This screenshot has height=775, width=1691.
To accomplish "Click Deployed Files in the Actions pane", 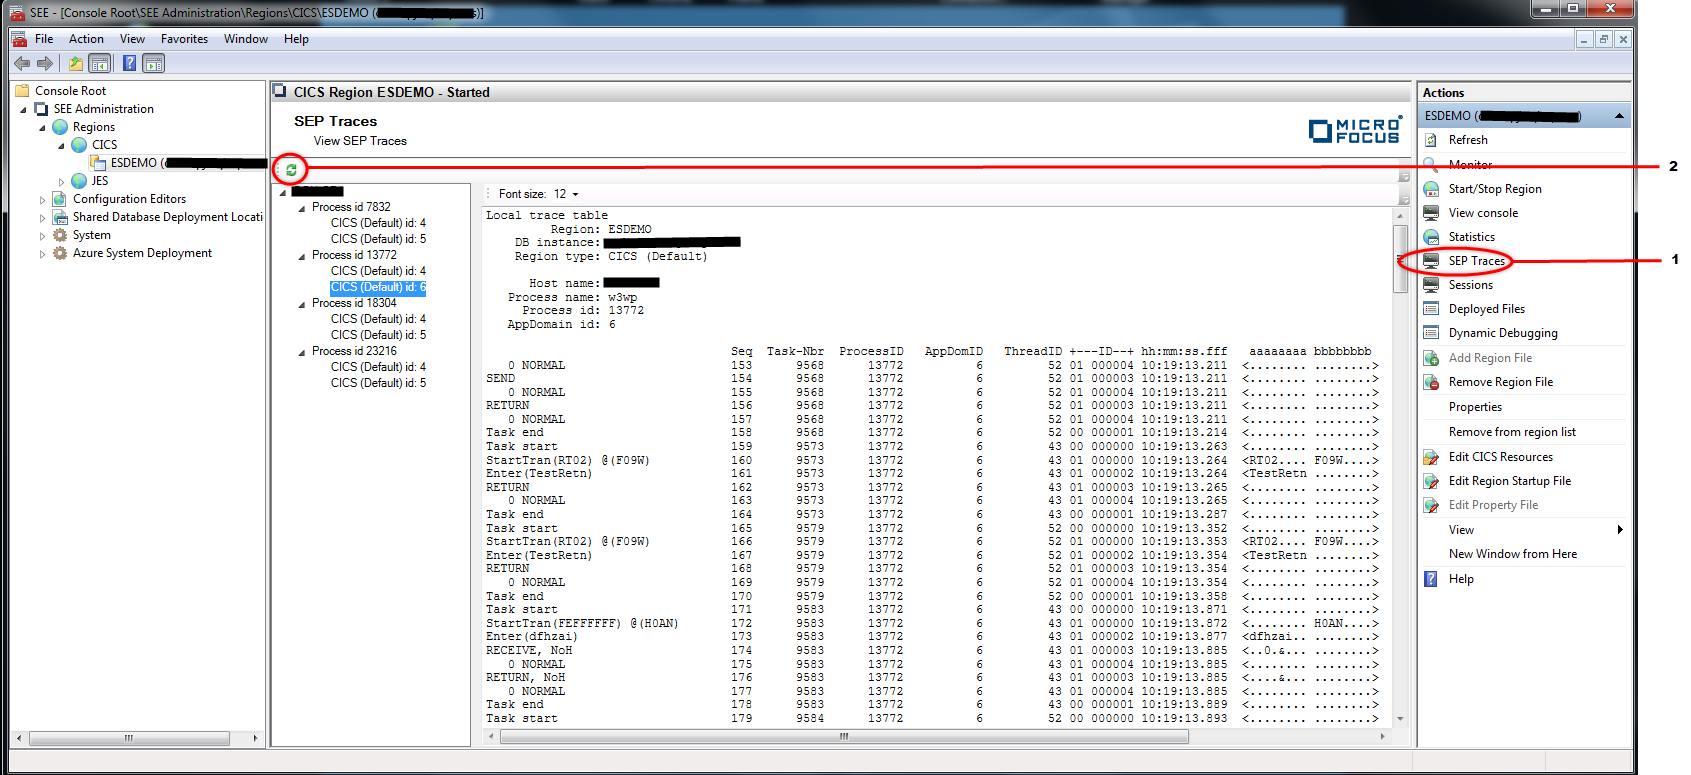I will pos(1486,309).
